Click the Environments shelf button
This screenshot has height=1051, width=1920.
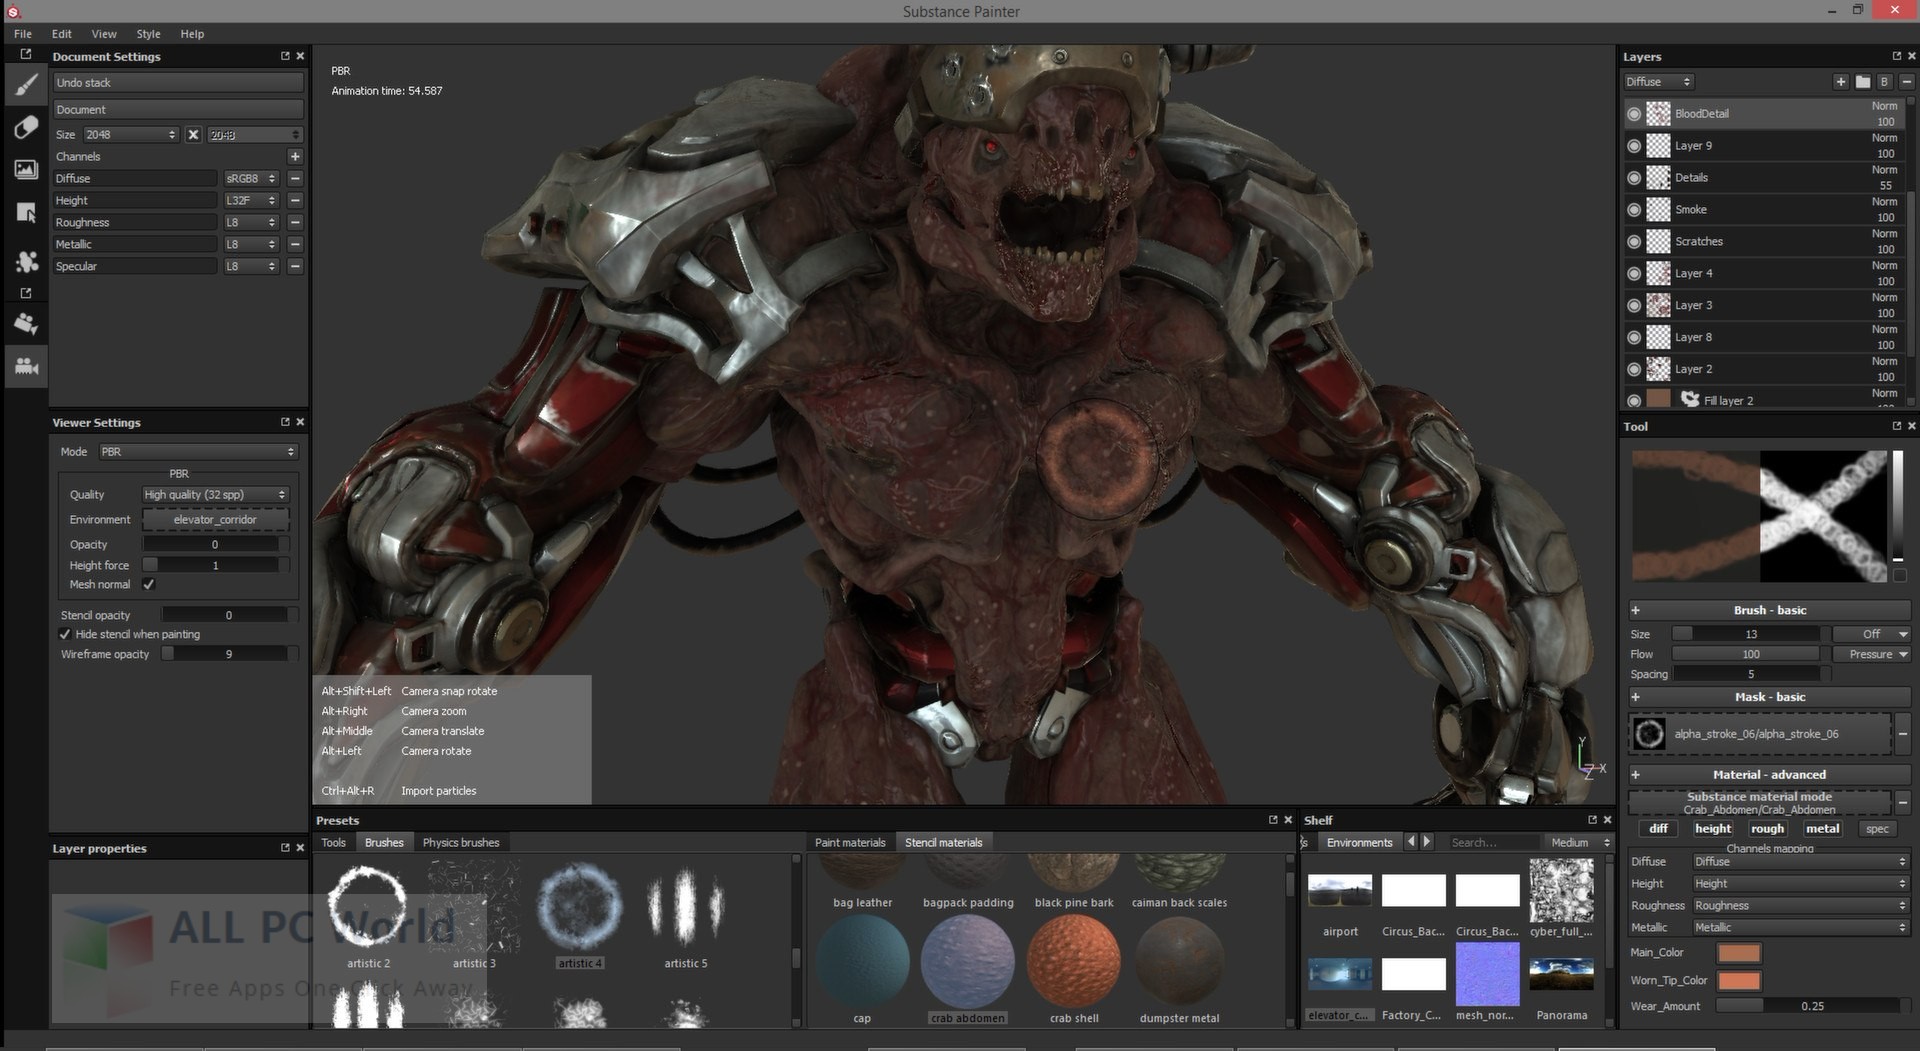[x=1359, y=843]
